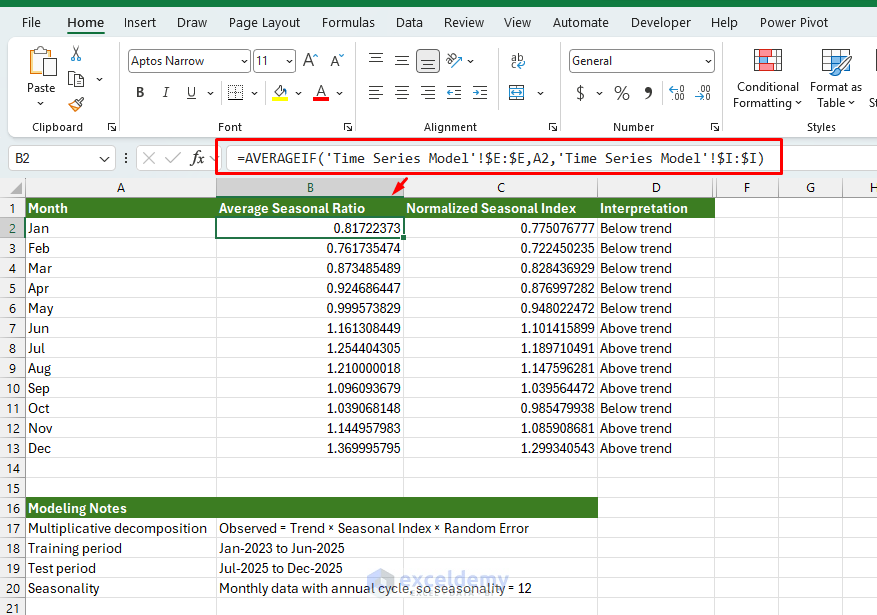
Task: Toggle underline formatting
Action: coord(191,93)
